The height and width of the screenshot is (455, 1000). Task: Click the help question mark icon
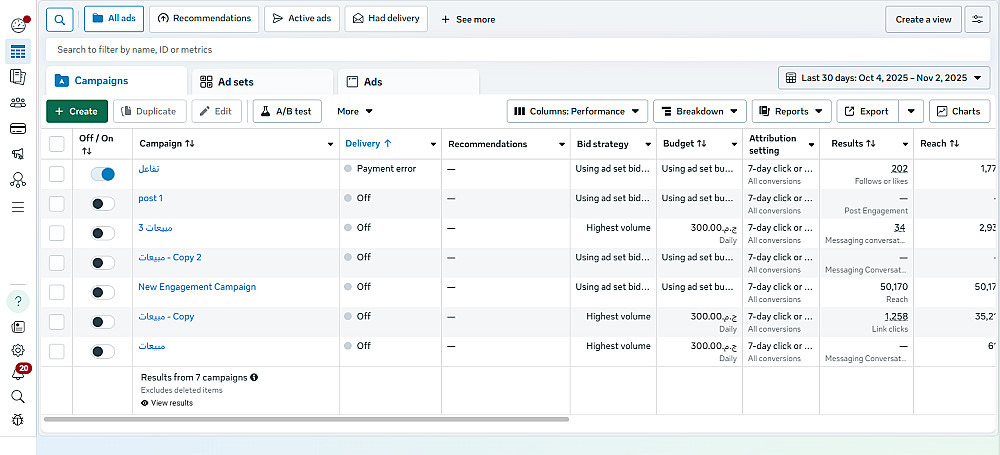click(18, 300)
